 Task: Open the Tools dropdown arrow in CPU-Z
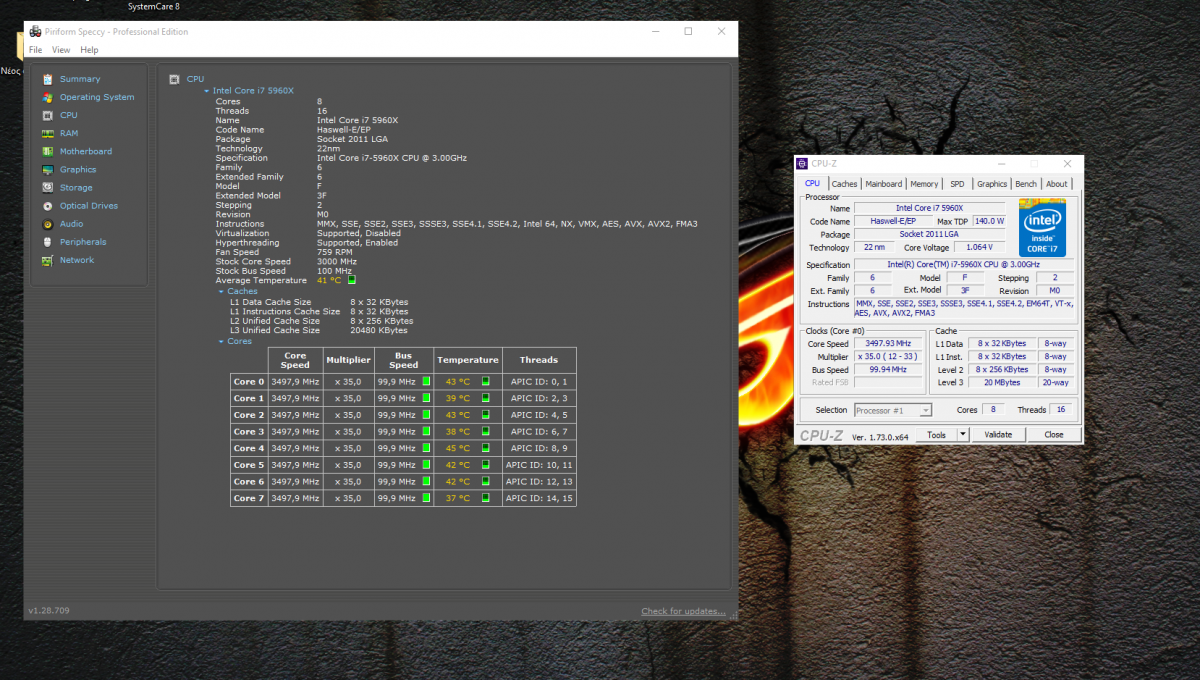pos(963,435)
